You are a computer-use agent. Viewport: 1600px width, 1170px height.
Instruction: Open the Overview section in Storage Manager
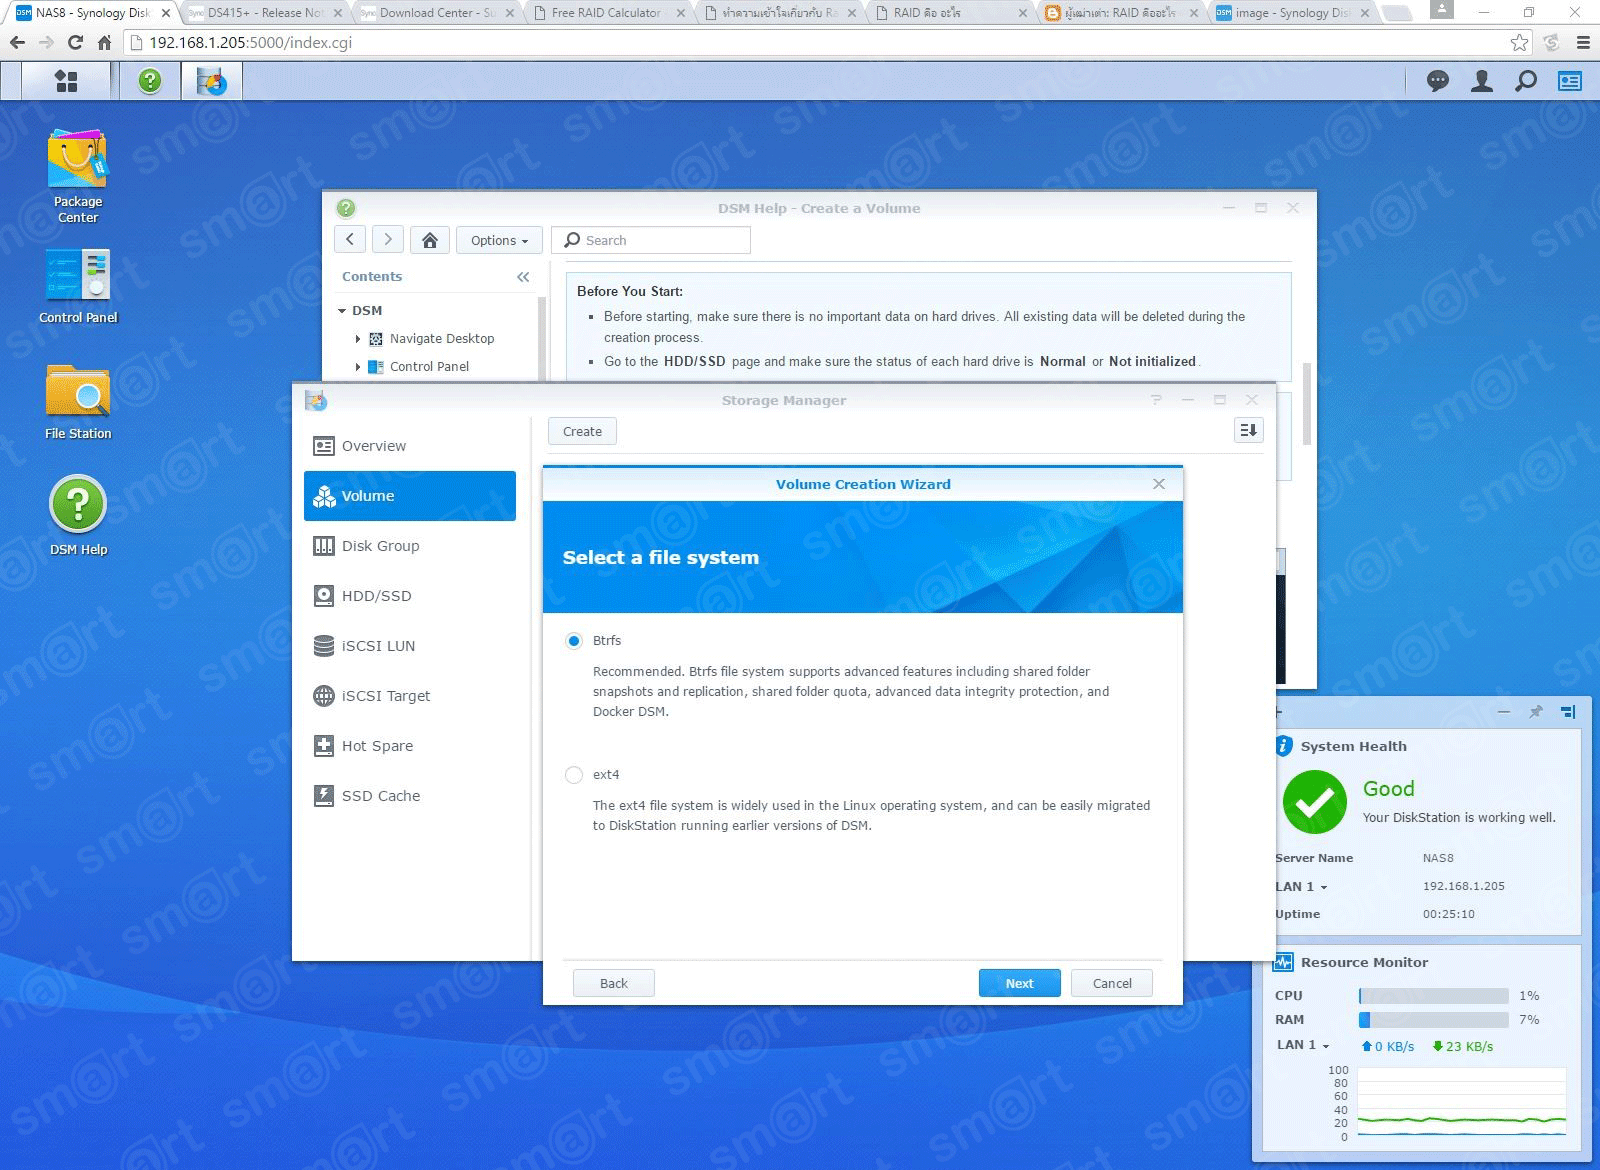pos(410,446)
